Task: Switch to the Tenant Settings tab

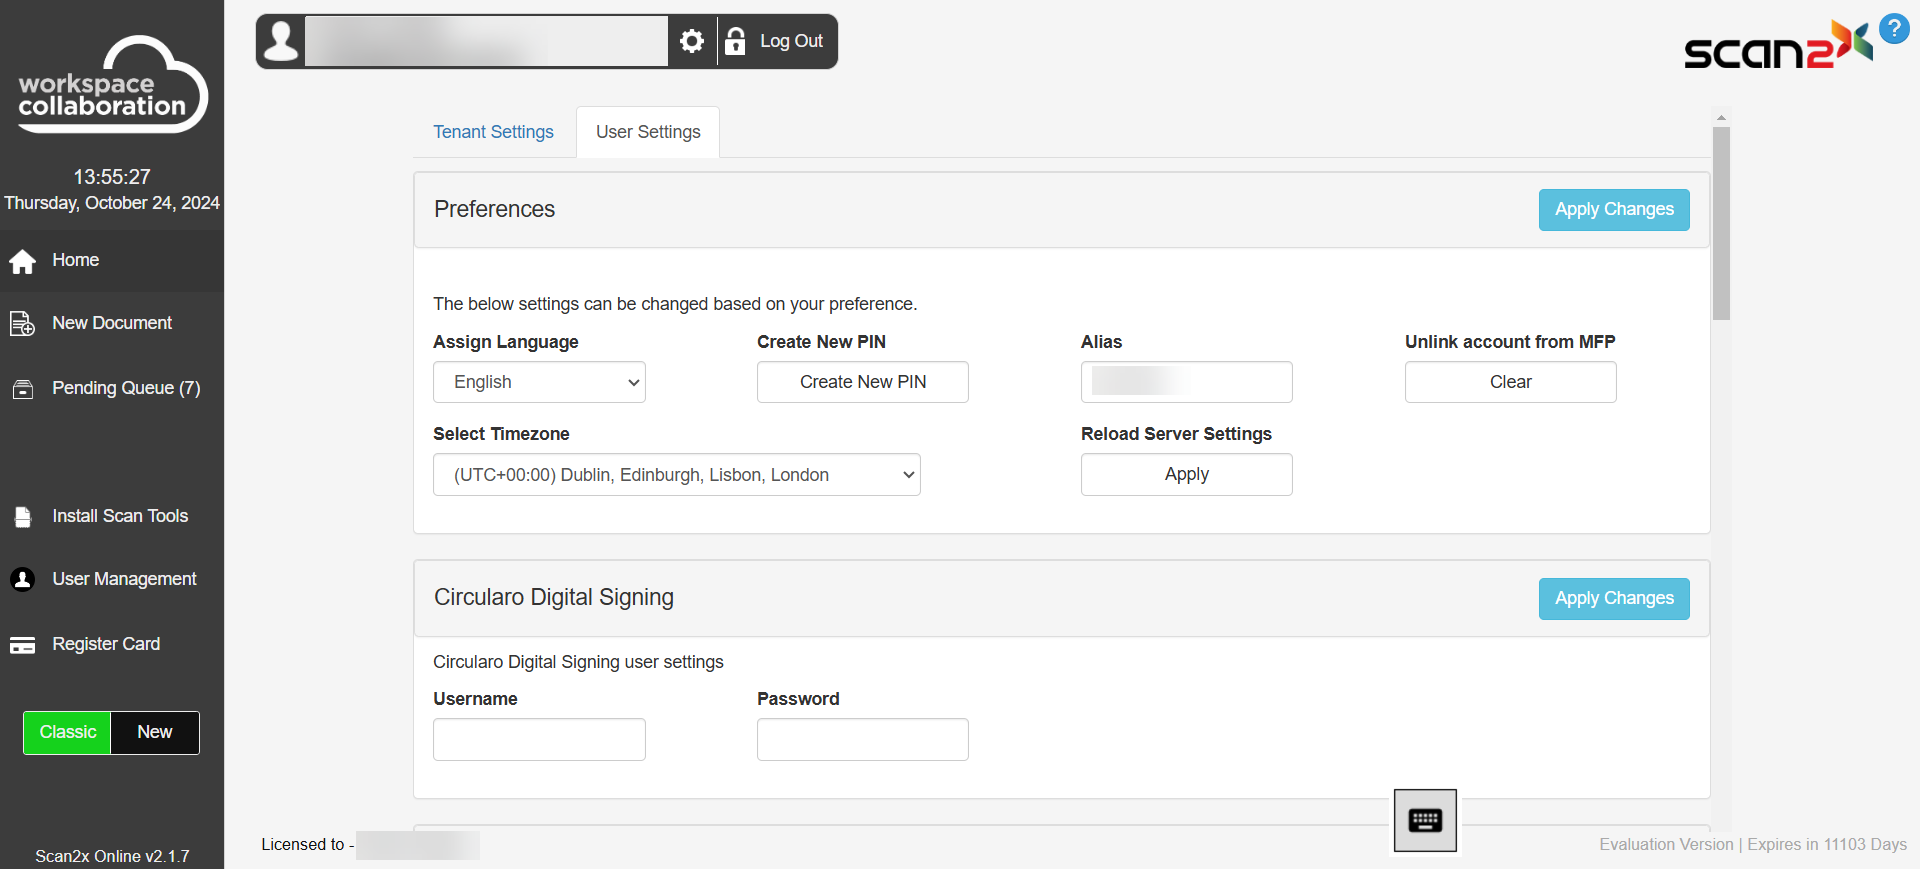Action: [x=493, y=132]
